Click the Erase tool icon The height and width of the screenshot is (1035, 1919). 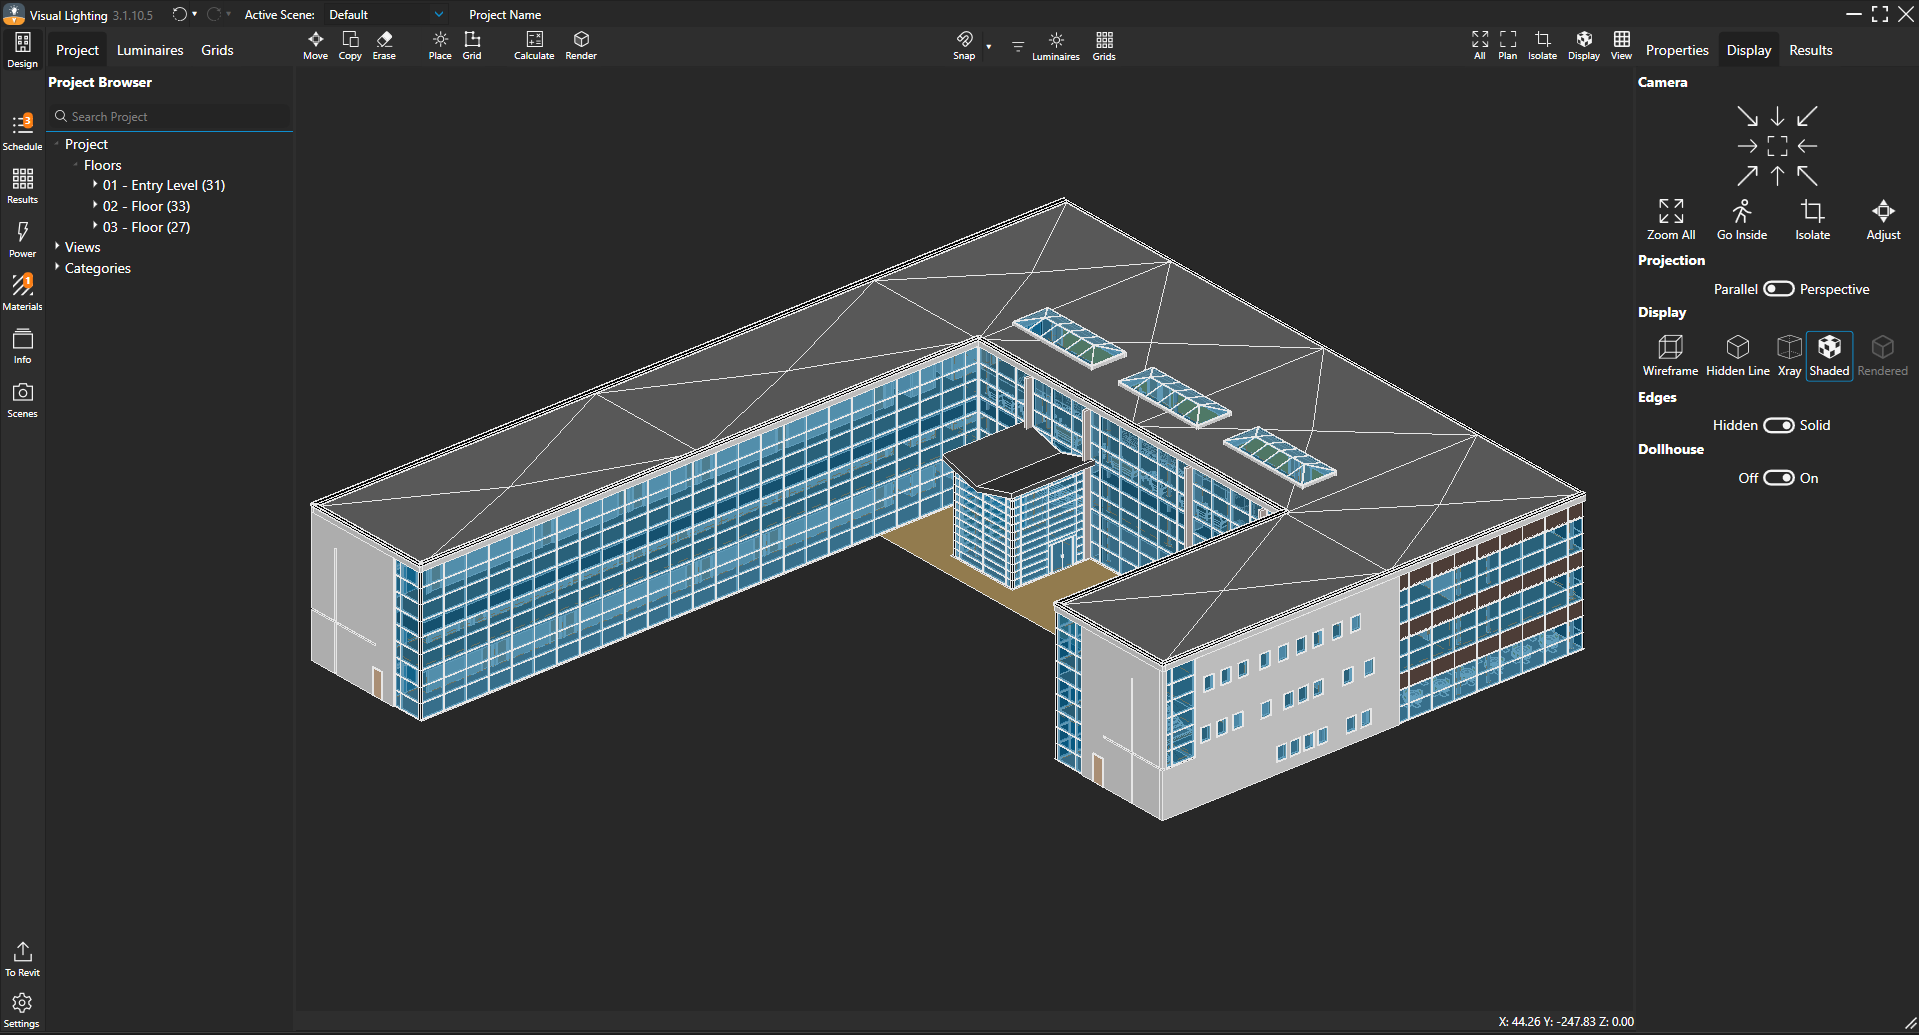click(x=384, y=44)
